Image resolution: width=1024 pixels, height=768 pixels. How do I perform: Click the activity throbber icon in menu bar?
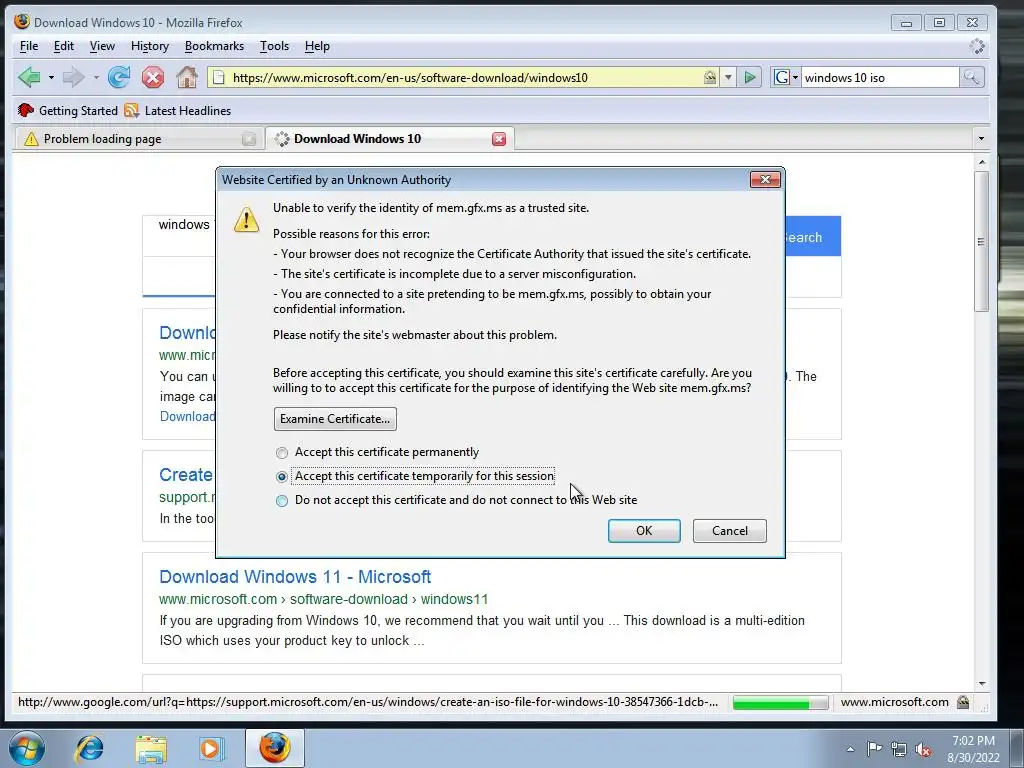(x=976, y=46)
